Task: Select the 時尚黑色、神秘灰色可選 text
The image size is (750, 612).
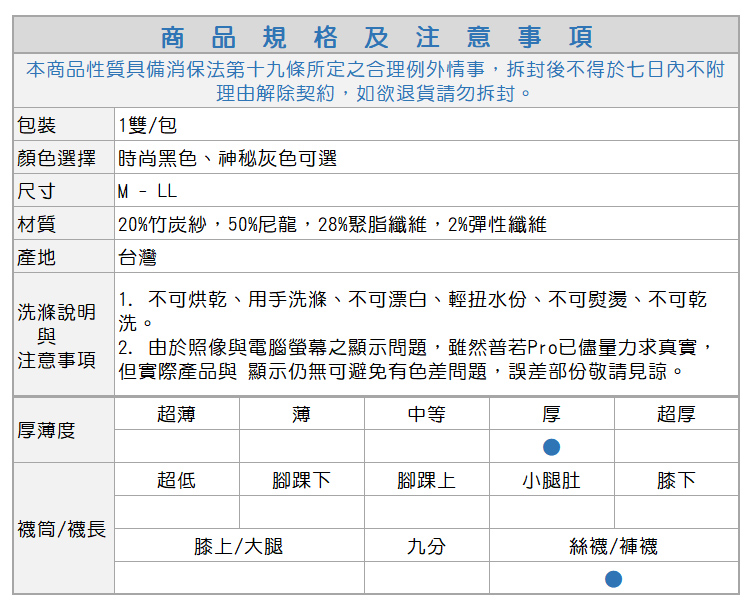Action: pos(227,158)
